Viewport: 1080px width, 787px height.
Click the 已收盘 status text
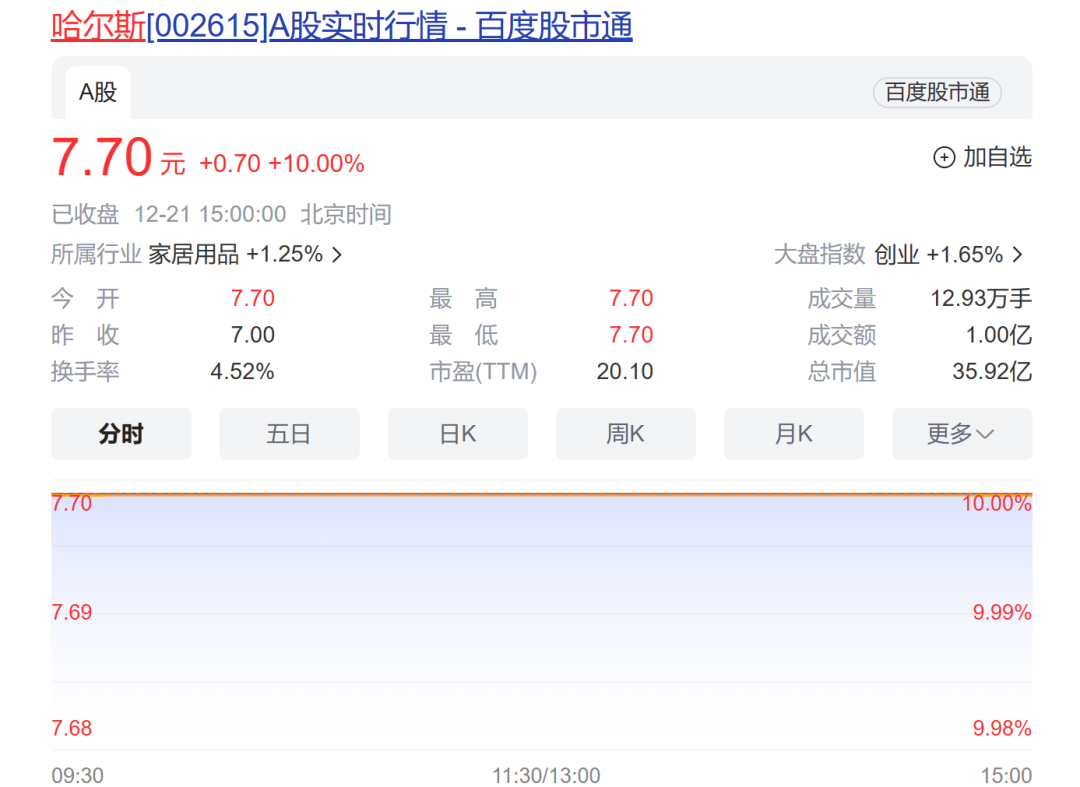point(85,215)
